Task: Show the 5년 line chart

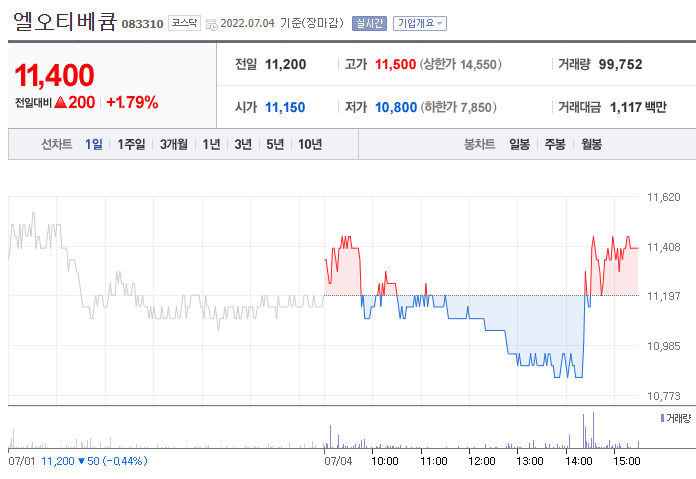Action: 275,144
